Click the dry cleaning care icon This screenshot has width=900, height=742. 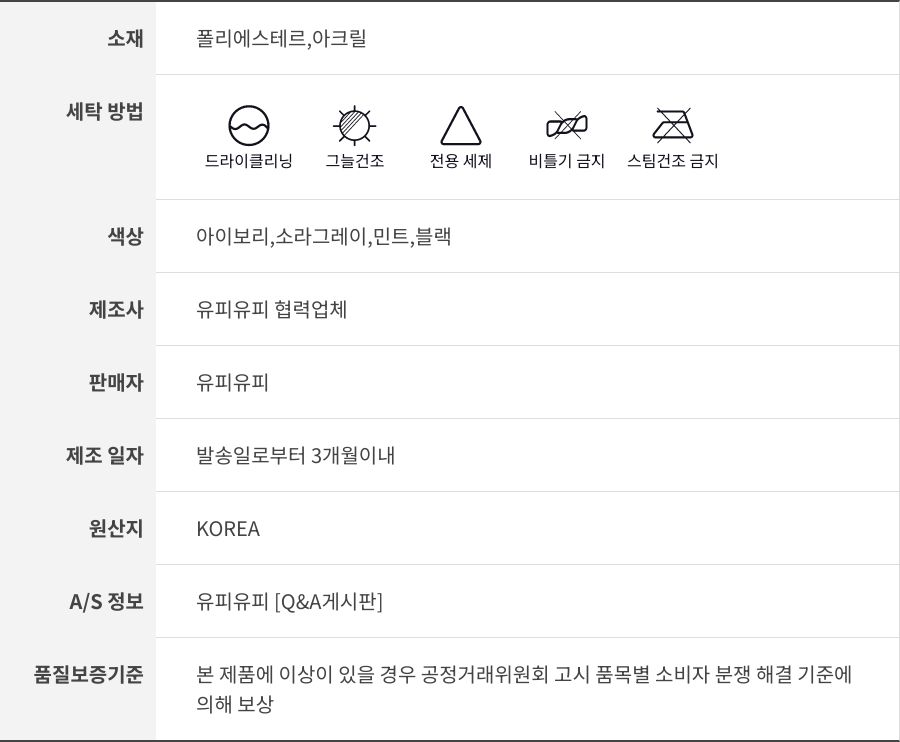coord(249,126)
